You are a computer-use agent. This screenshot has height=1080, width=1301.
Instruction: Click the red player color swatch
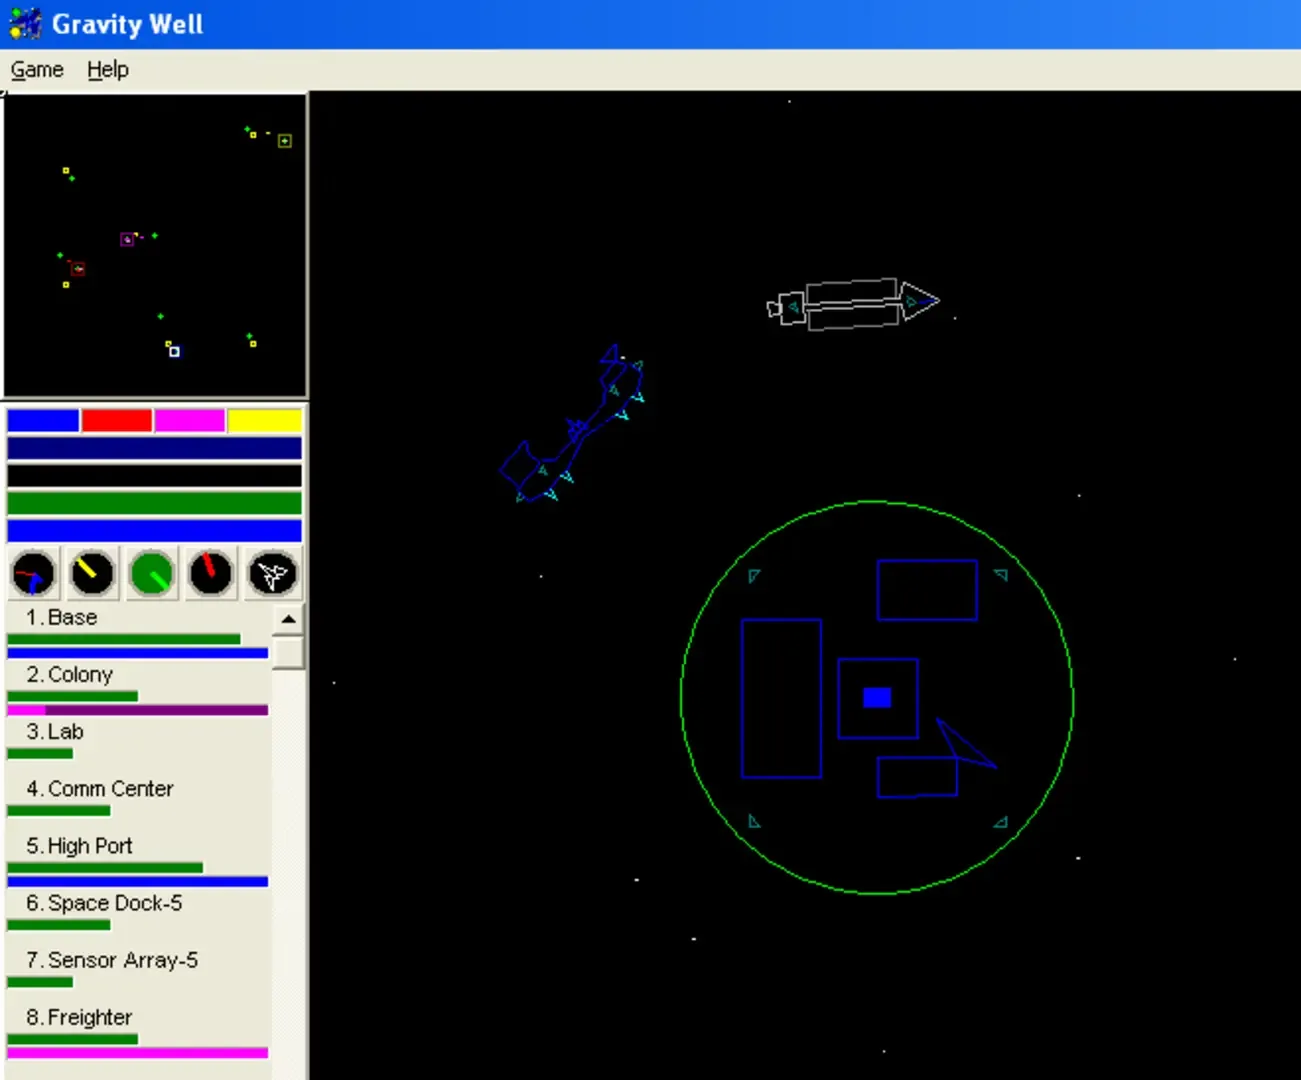117,421
